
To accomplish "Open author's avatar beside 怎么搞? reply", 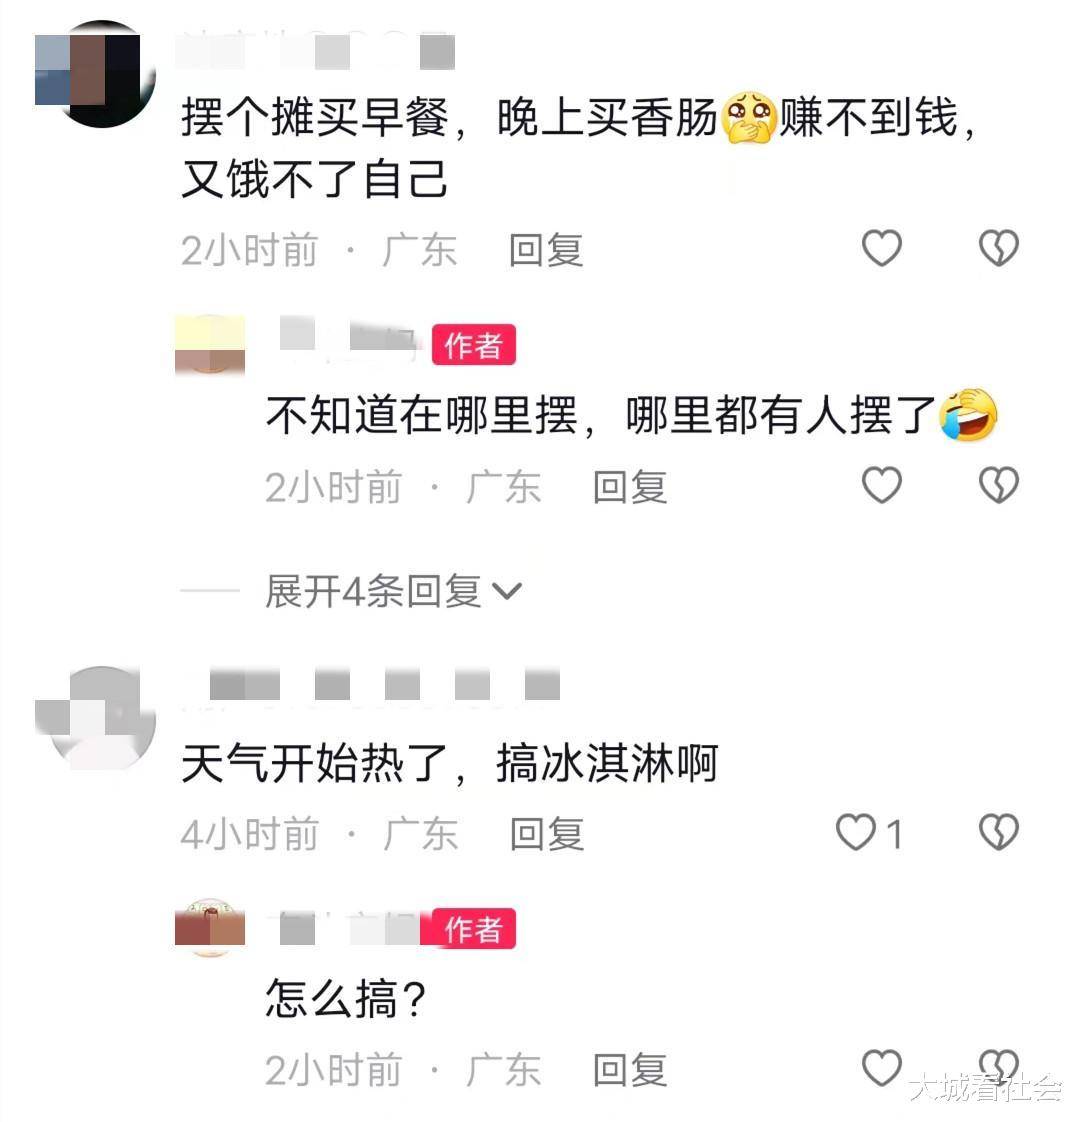I will coord(210,927).
